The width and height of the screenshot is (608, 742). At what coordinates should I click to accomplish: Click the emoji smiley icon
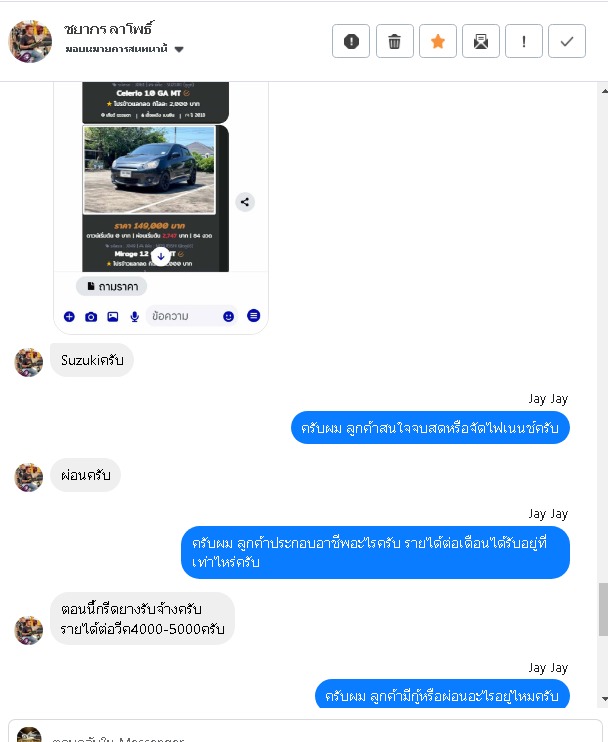(229, 317)
